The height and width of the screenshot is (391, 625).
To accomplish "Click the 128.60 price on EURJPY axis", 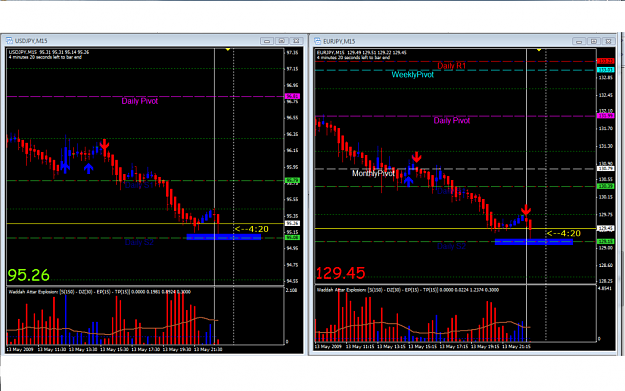I will [605, 265].
